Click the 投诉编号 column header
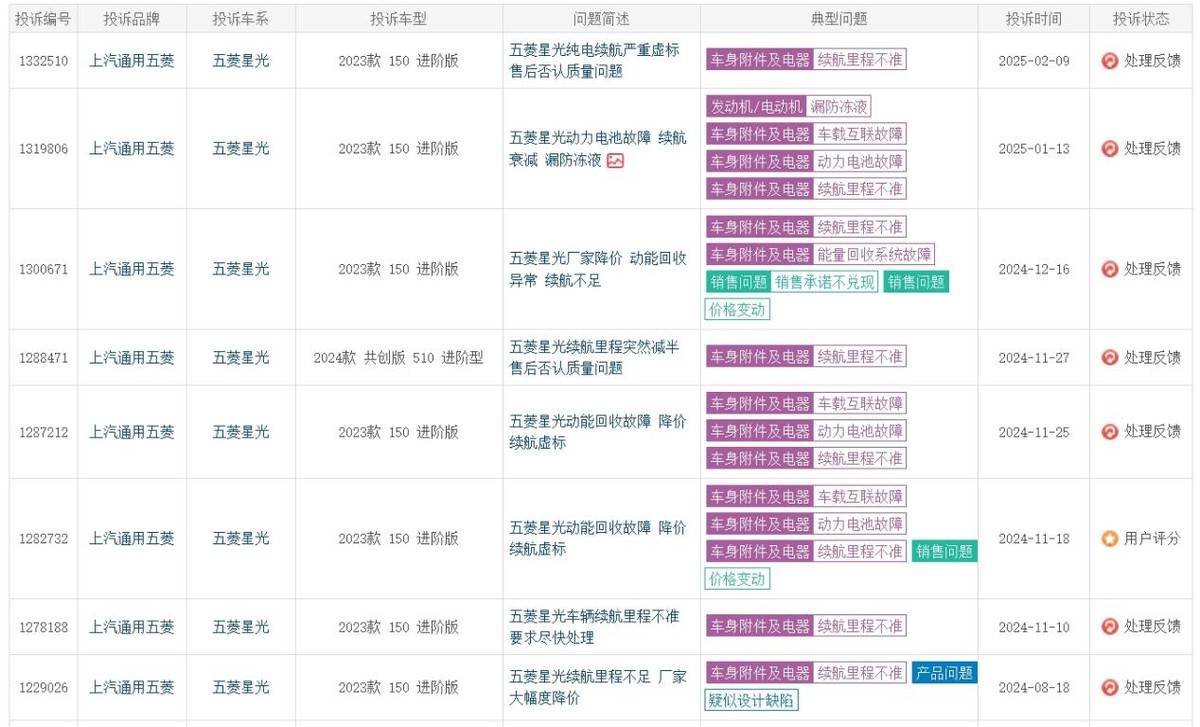1200x727 pixels. (x=43, y=19)
